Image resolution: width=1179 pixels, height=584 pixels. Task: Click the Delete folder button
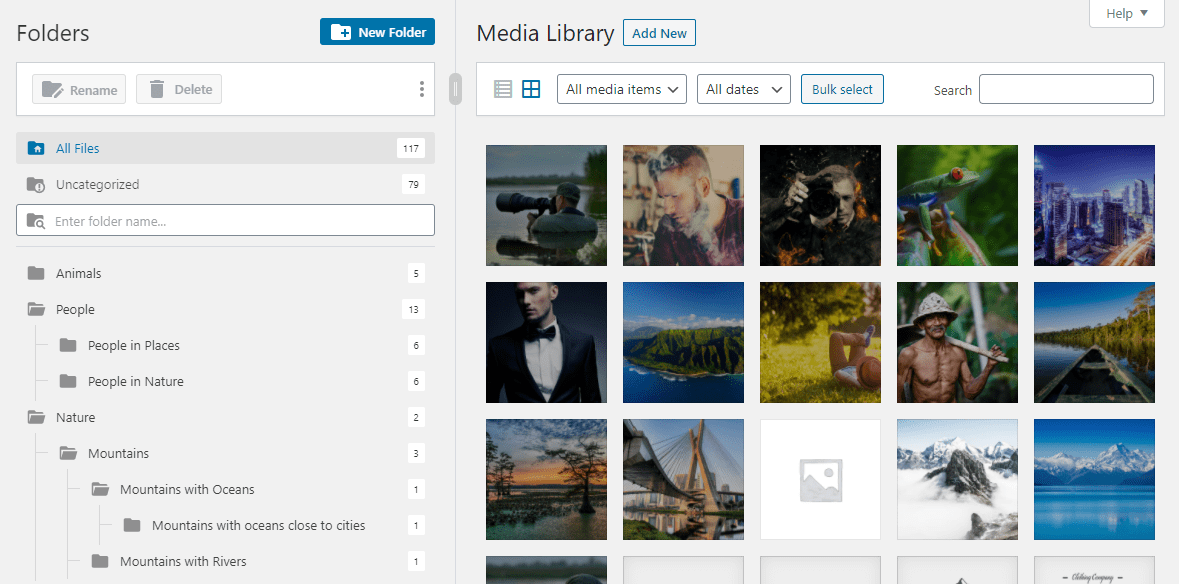point(179,89)
